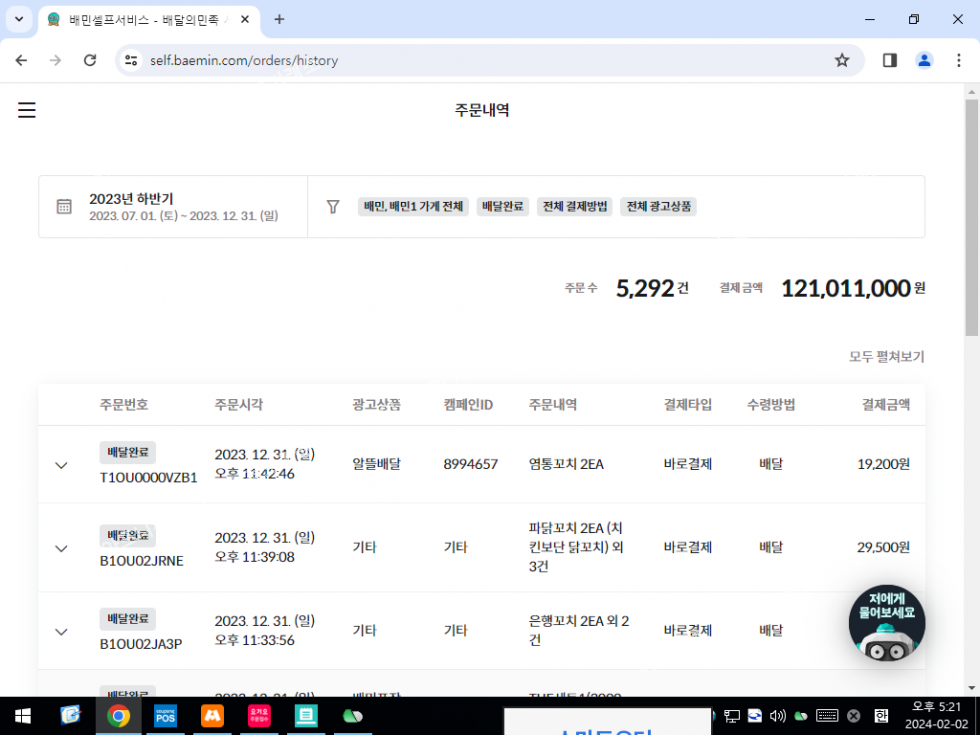Open the Coupang POS app in the taskbar
Image resolution: width=980 pixels, height=735 pixels.
165,716
